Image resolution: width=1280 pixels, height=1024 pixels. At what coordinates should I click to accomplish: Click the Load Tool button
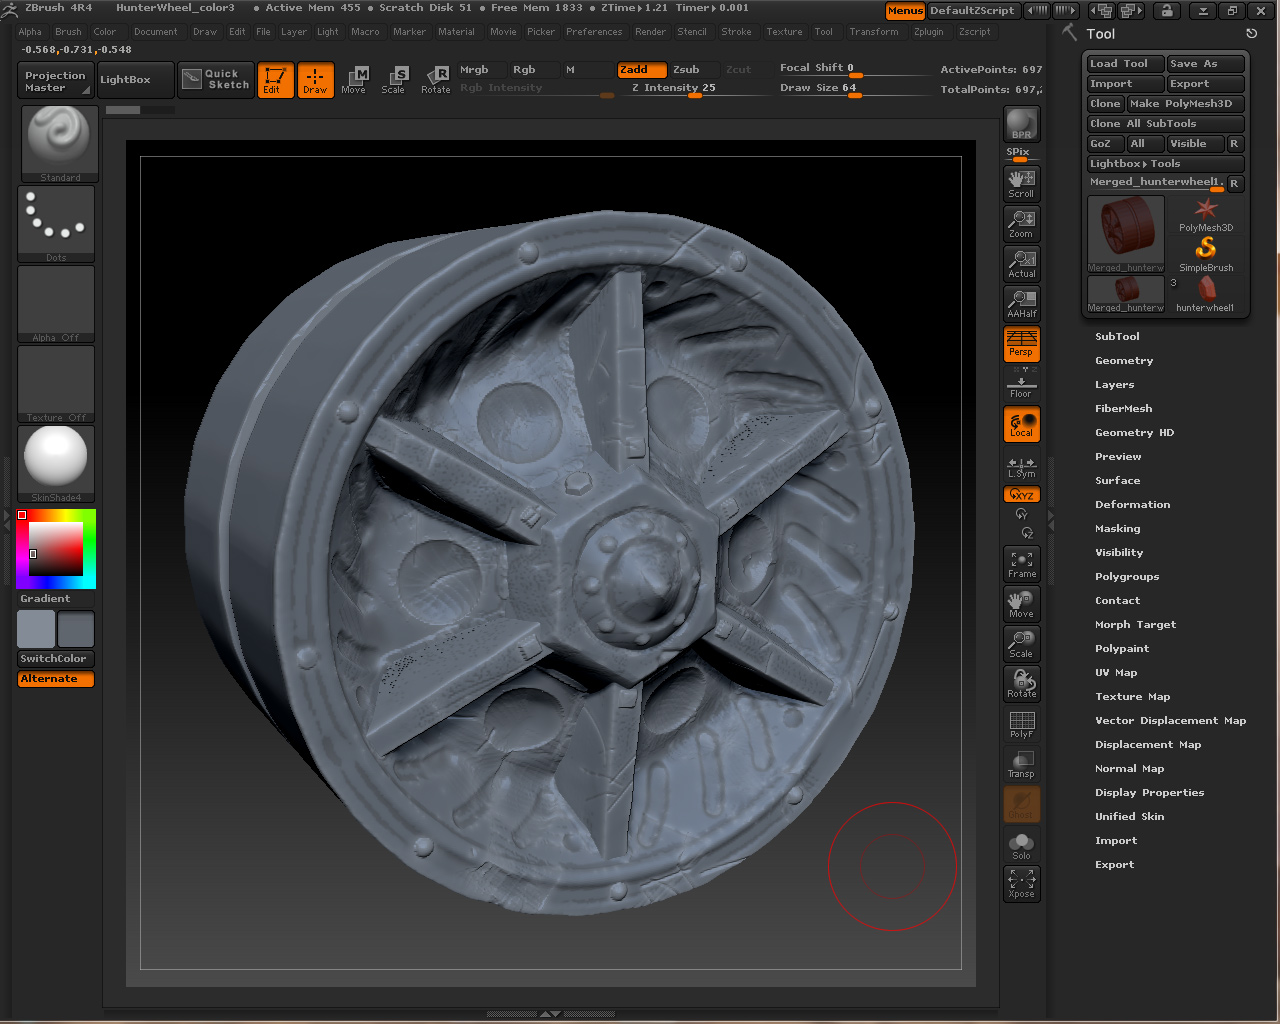(1124, 64)
